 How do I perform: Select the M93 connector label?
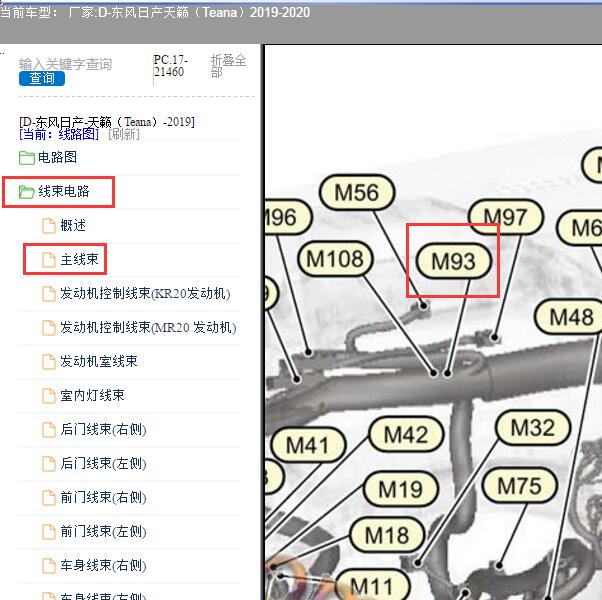454,261
